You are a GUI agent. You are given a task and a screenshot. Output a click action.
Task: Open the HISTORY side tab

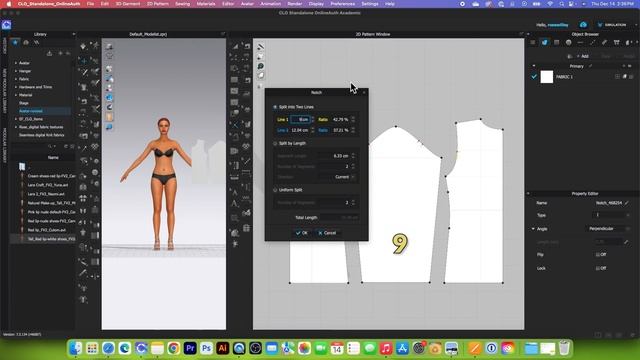4,46
